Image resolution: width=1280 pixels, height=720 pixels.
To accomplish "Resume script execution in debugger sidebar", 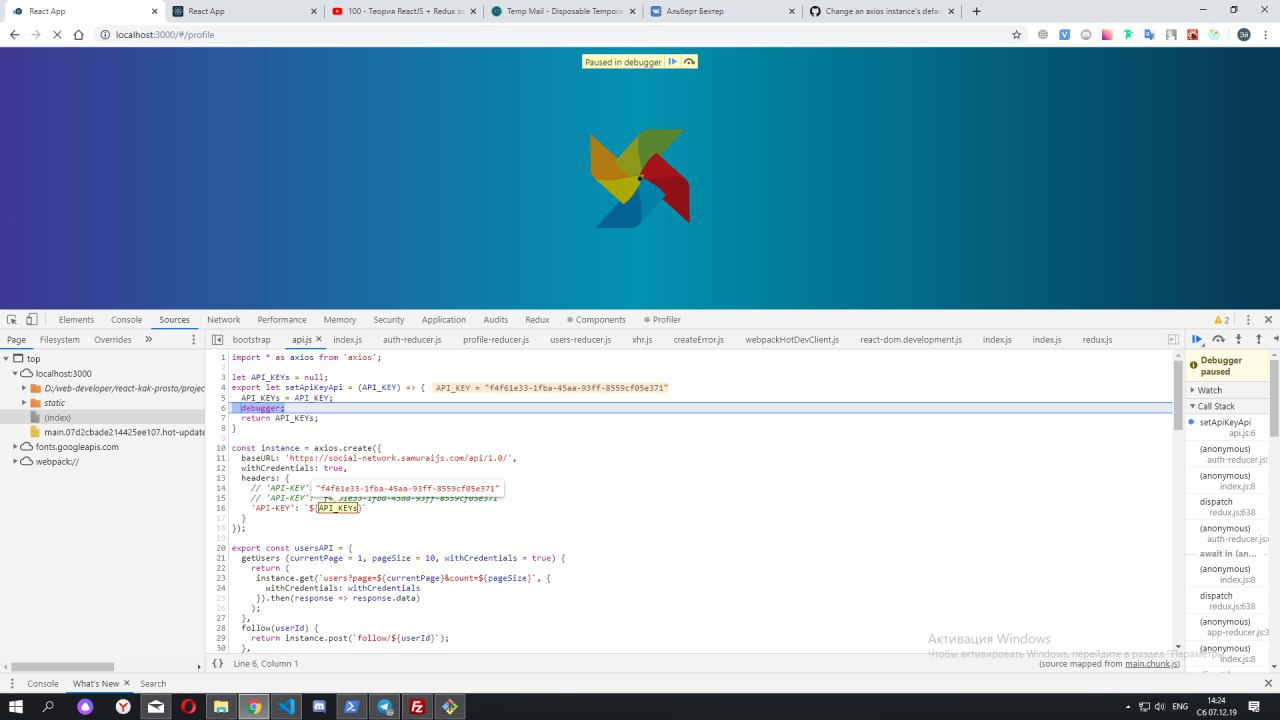I will tap(1197, 340).
